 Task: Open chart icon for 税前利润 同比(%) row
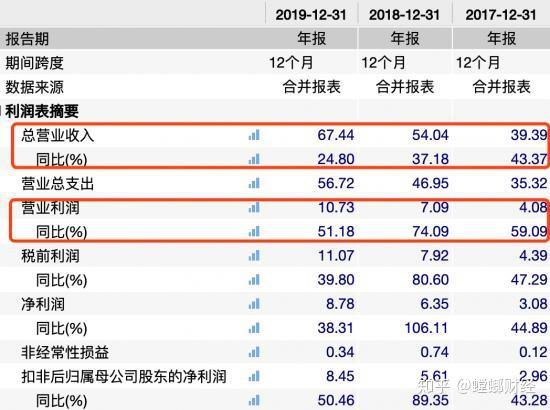click(x=254, y=280)
